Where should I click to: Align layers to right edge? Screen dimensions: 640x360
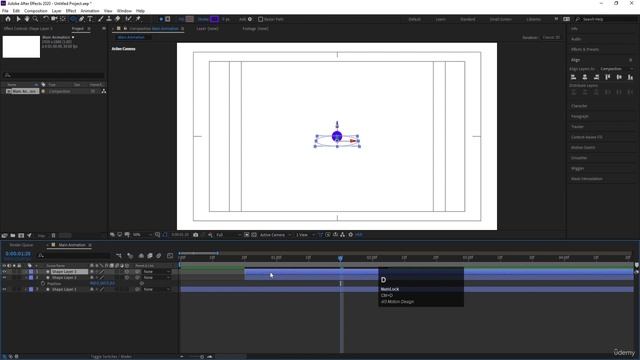(x=596, y=77)
